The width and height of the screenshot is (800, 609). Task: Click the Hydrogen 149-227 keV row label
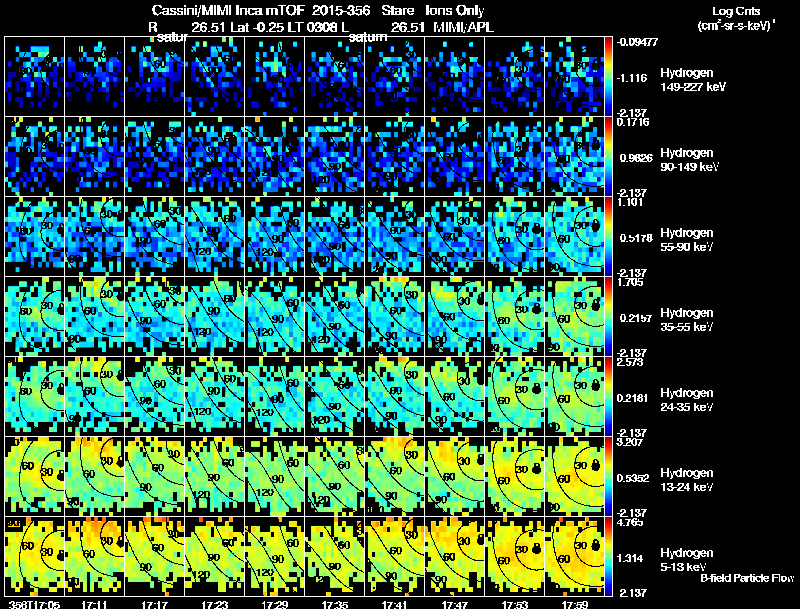692,80
